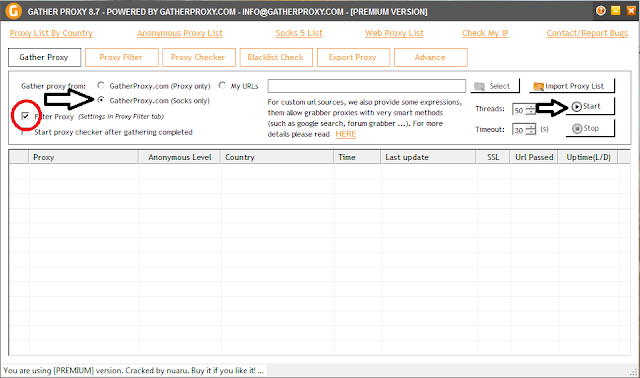
Task: Click the Timeout value field showing 30
Action: [x=519, y=129]
